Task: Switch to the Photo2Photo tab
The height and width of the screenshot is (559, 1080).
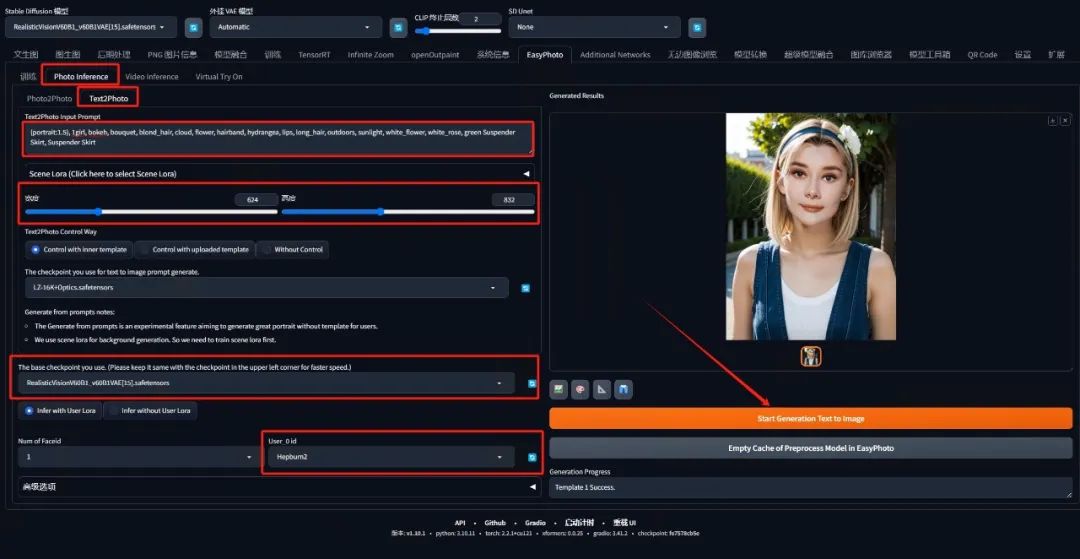Action: (x=49, y=98)
